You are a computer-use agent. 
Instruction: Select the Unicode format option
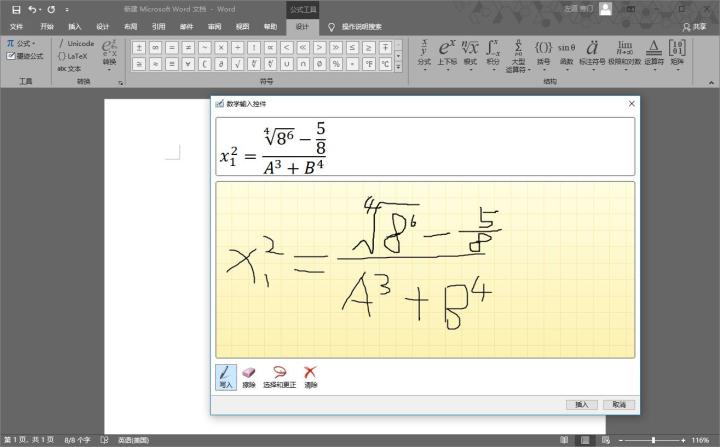click(x=78, y=44)
